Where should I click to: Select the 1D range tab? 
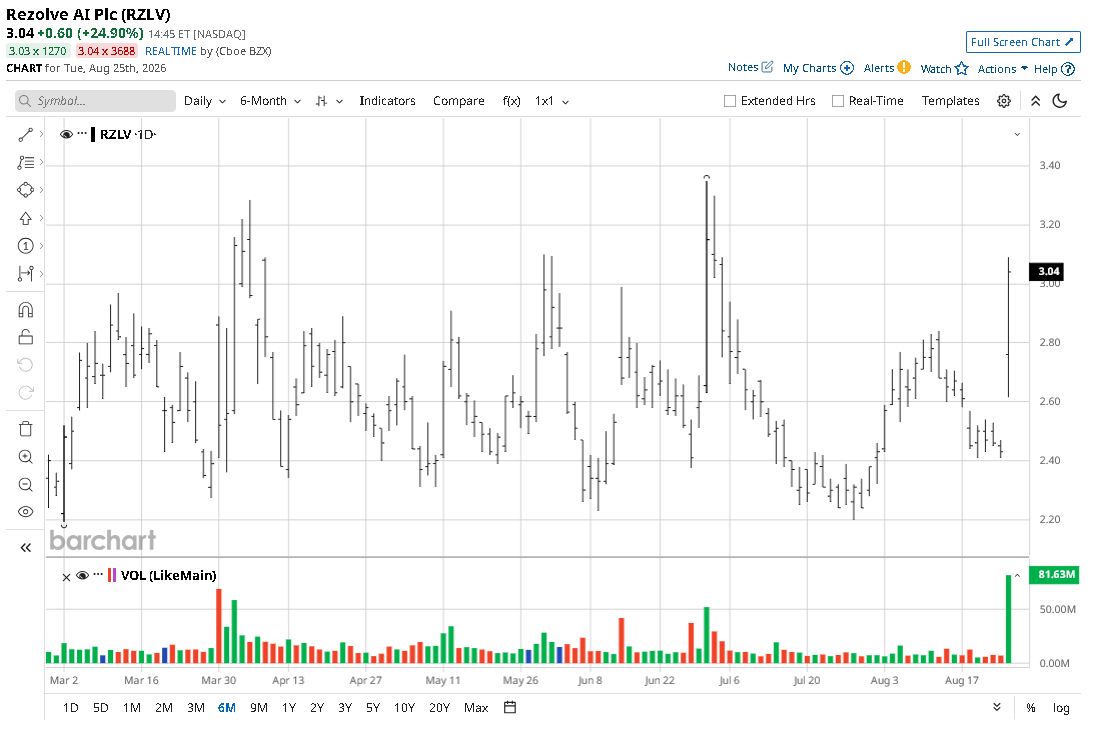coord(71,708)
